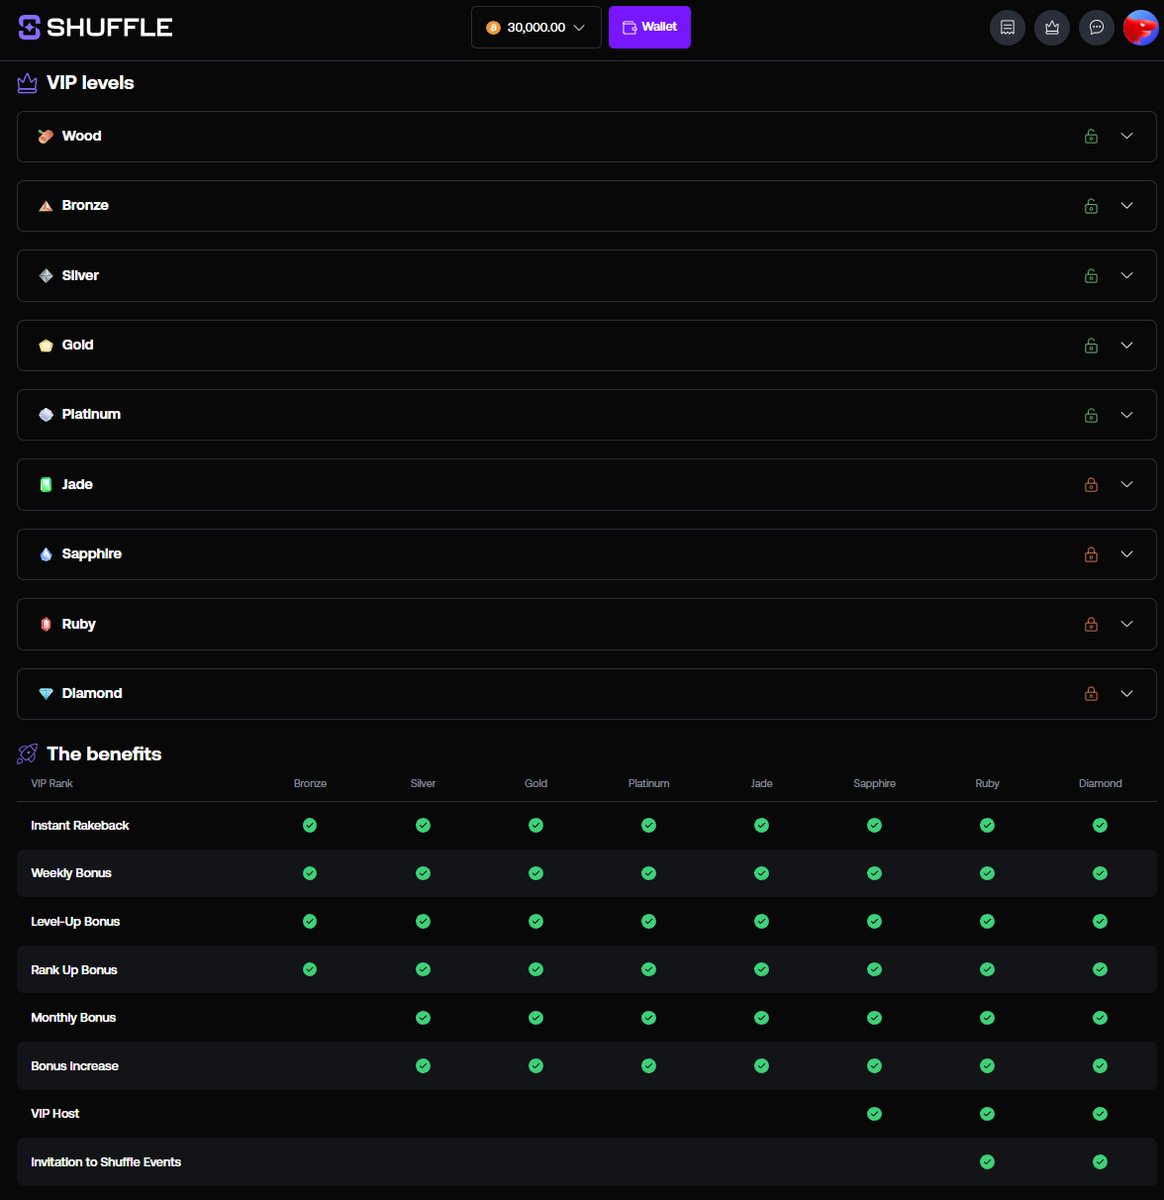Click the Rank Up Bonus row label
The image size is (1164, 1200).
coord(74,970)
